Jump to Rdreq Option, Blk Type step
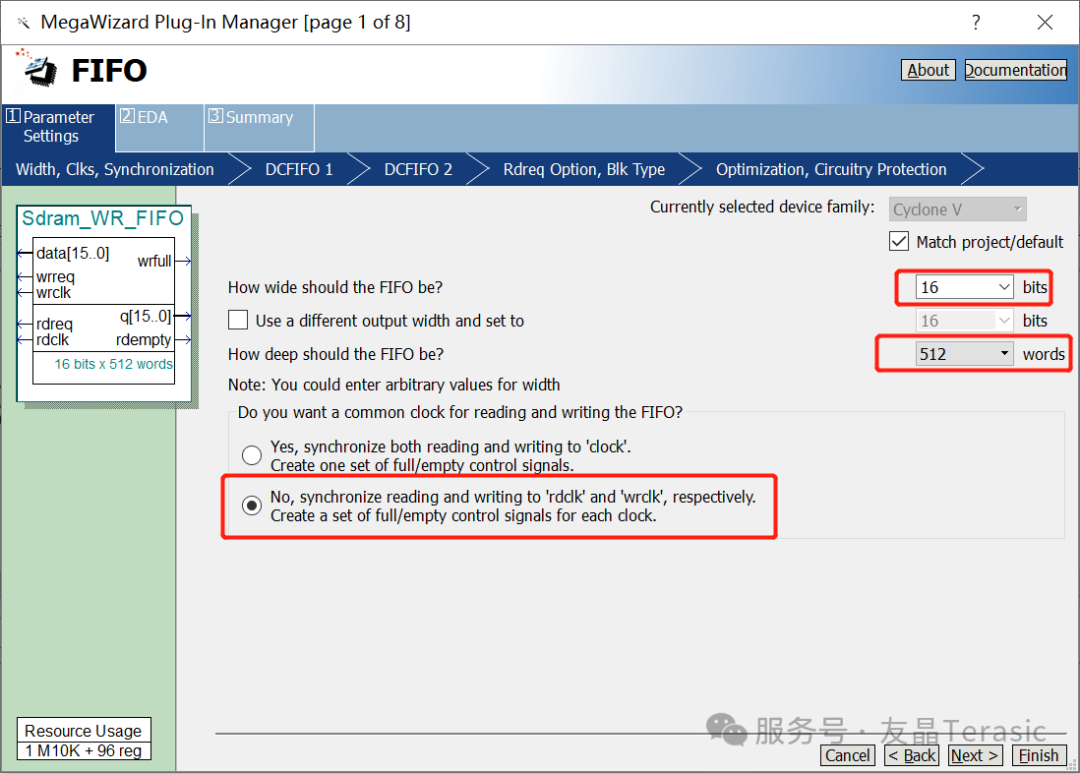This screenshot has width=1080, height=774. tap(584, 170)
